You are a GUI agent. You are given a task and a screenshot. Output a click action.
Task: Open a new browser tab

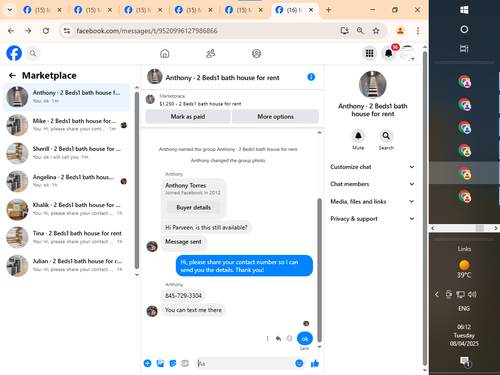click(328, 10)
